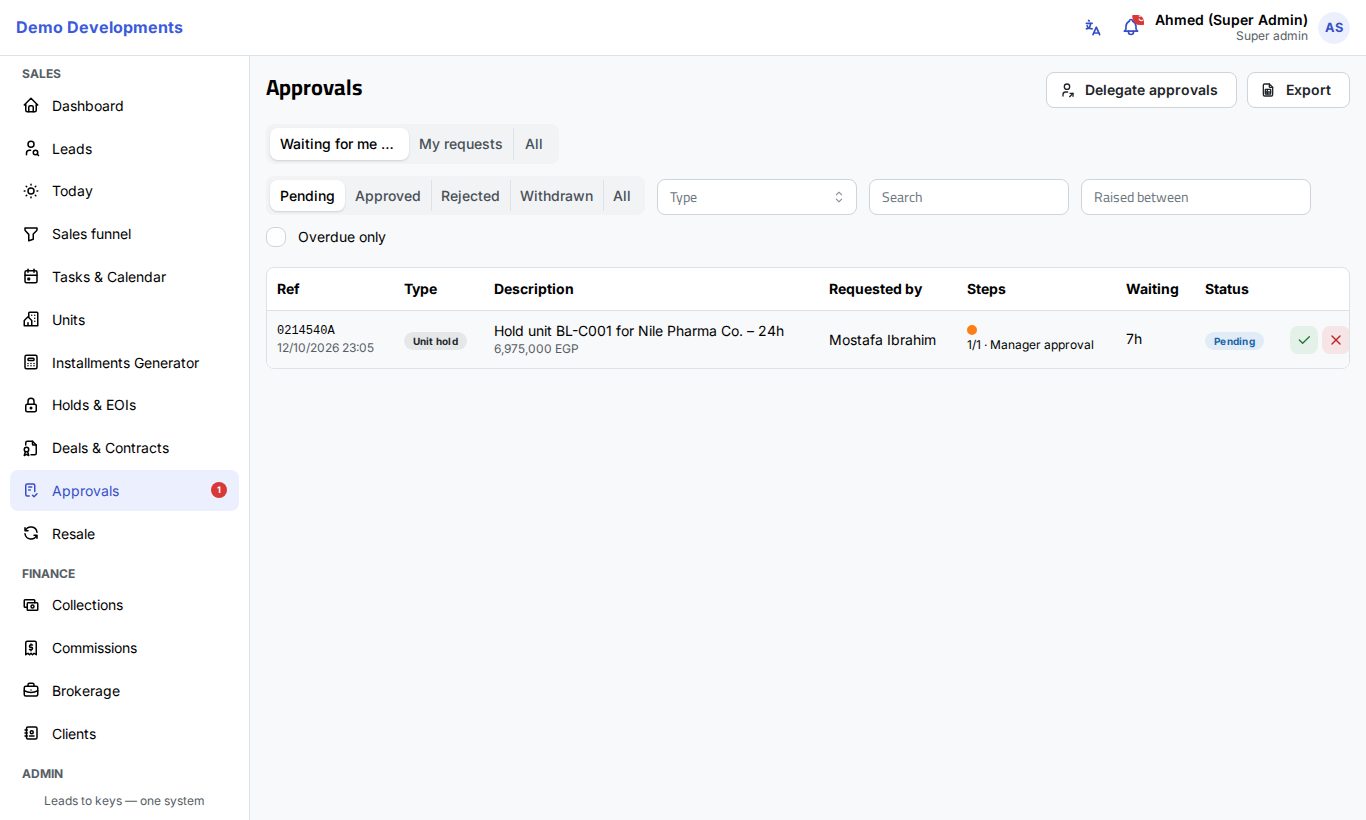Click the Delegate approvals button
1366x820 pixels.
pyautogui.click(x=1141, y=90)
